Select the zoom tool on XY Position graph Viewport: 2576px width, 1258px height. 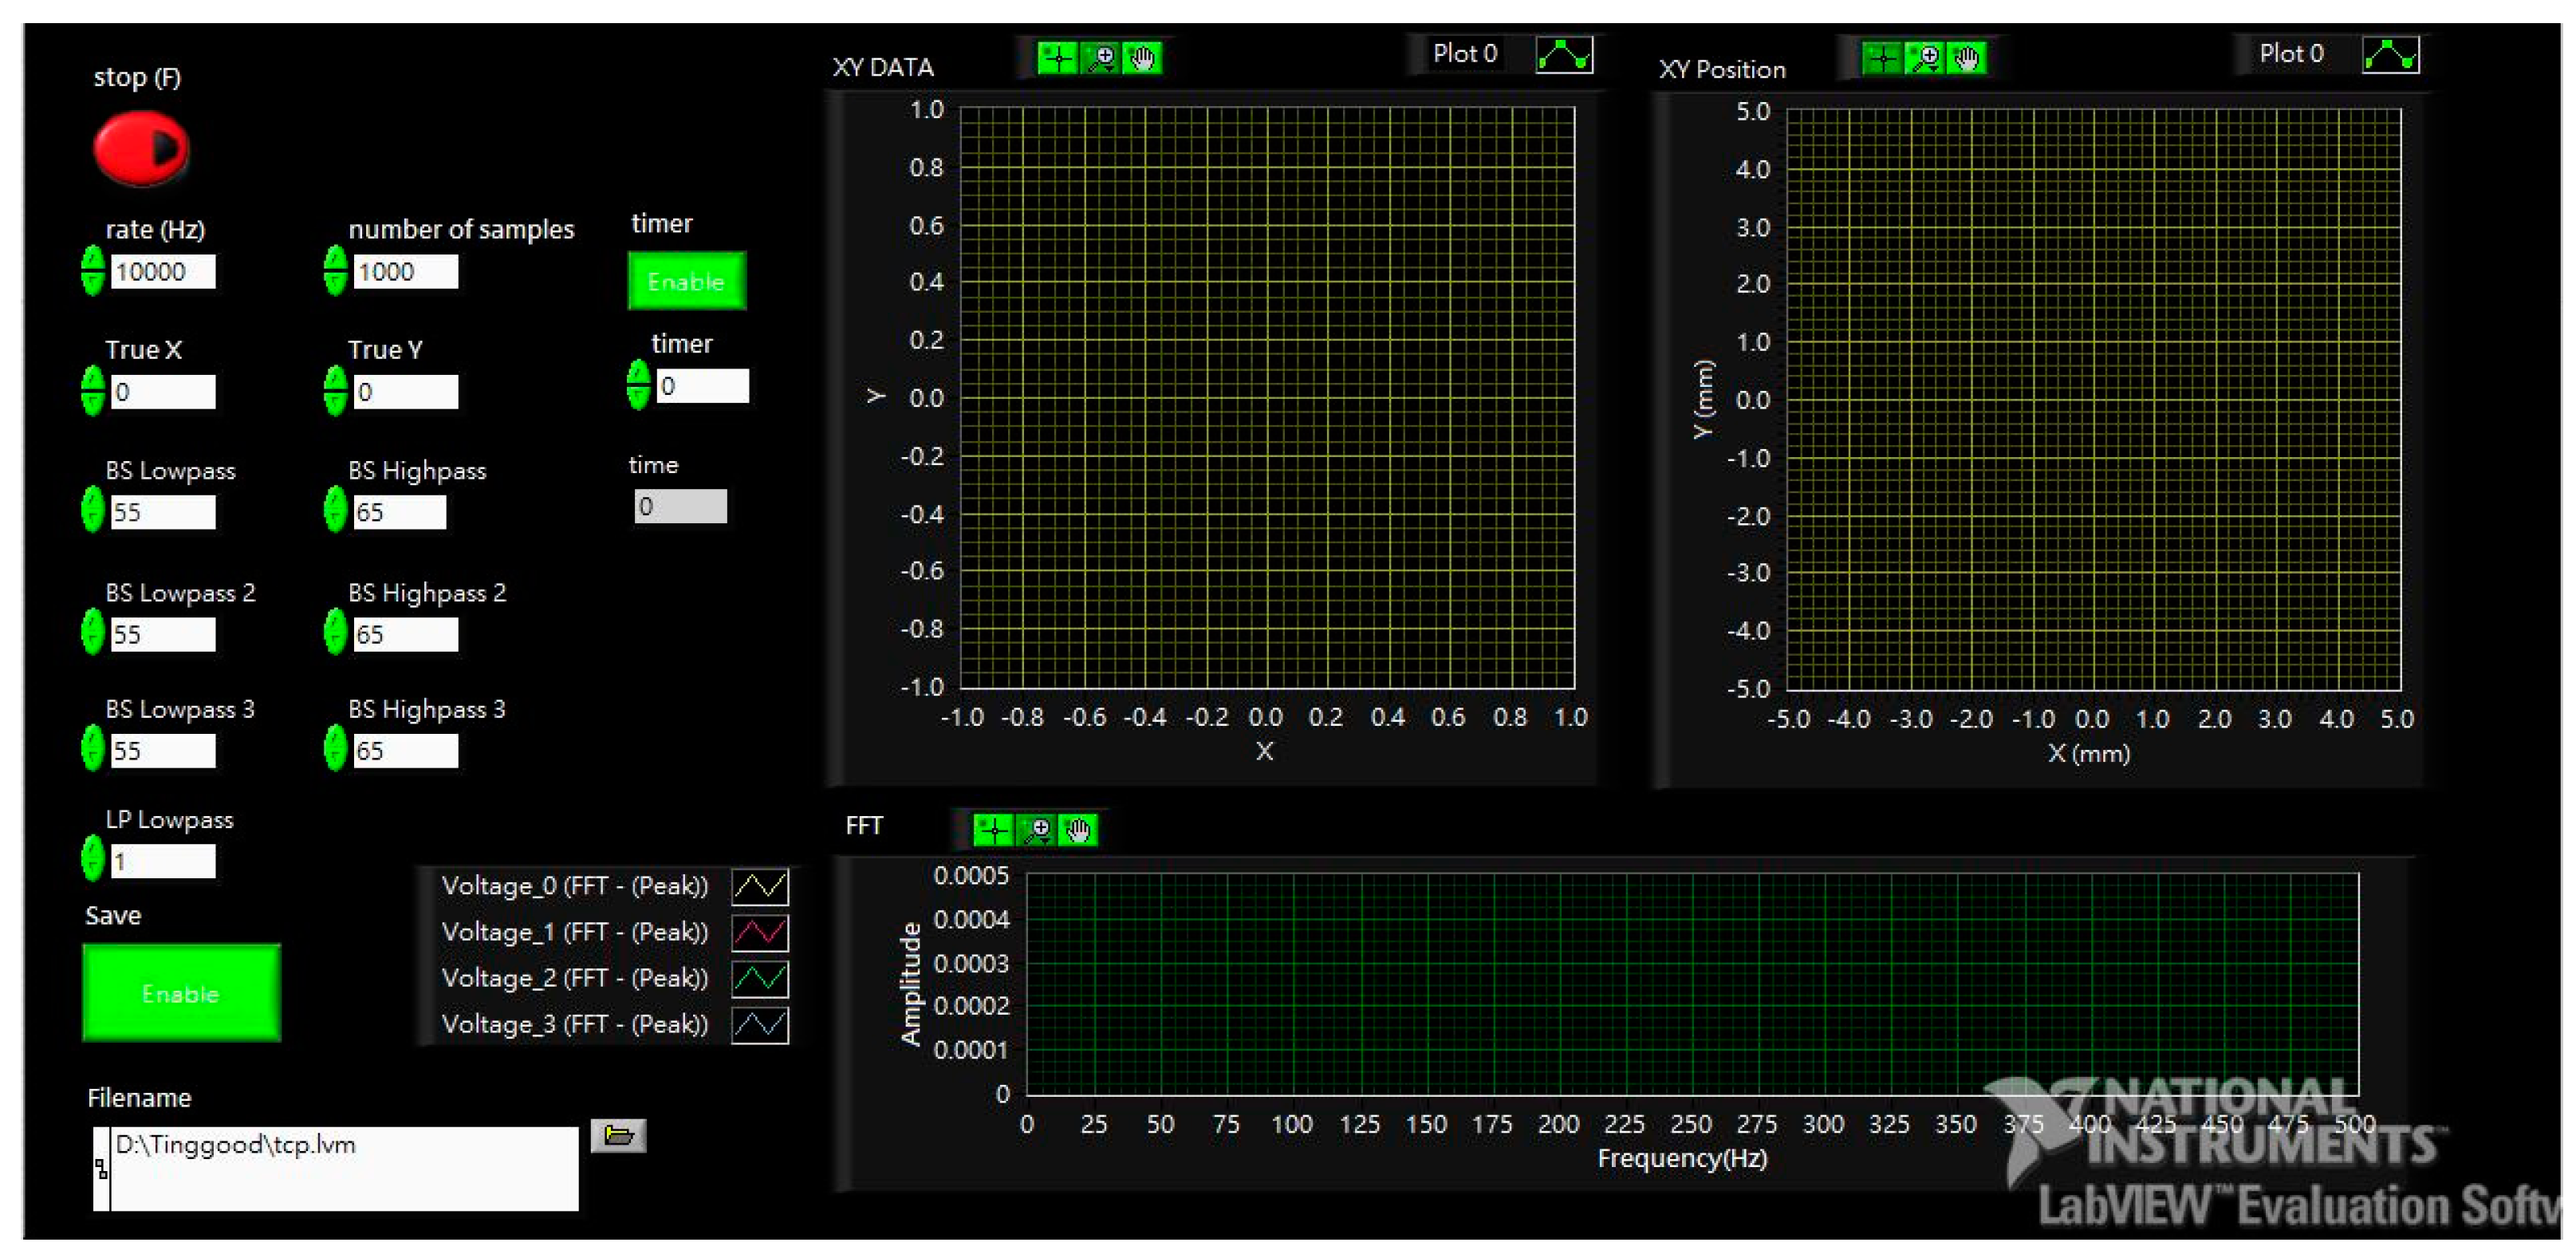tap(1925, 58)
